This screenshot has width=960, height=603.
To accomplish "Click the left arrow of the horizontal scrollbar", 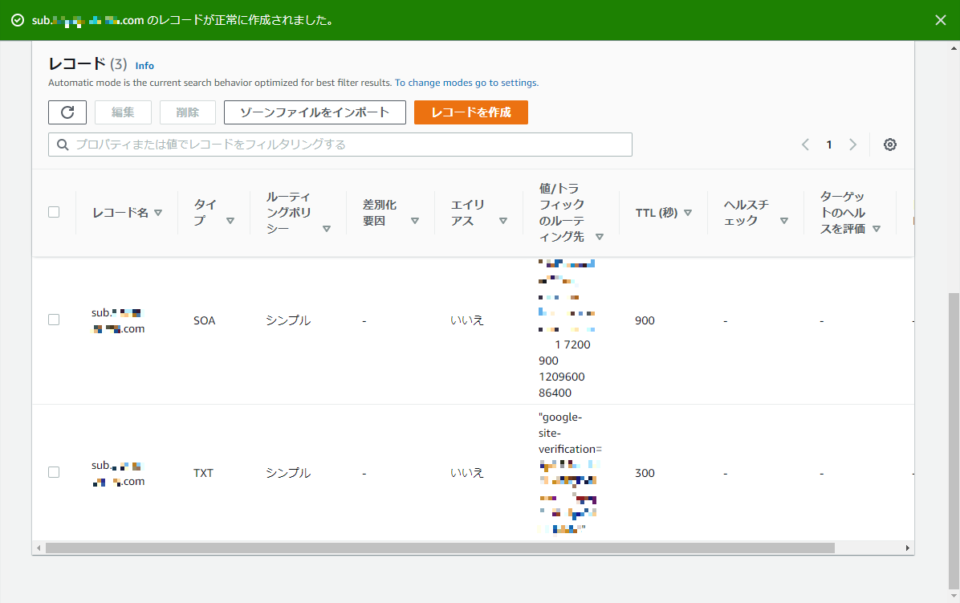I will pos(41,547).
